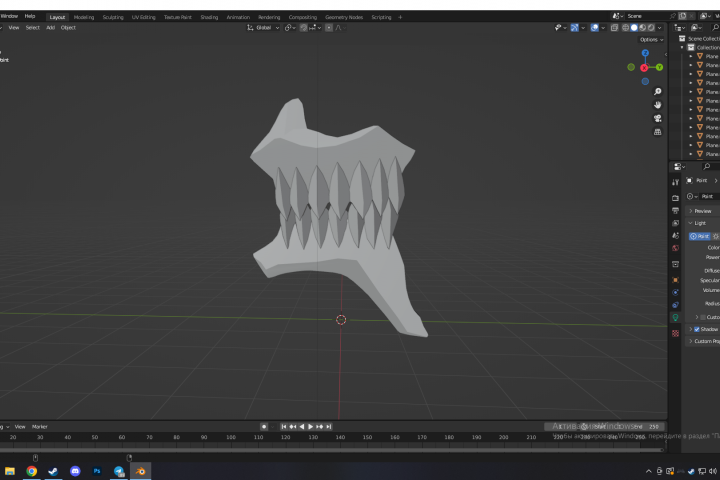Screen dimensions: 720x480
Task: Open the Options dropdown in viewport
Action: click(x=652, y=40)
